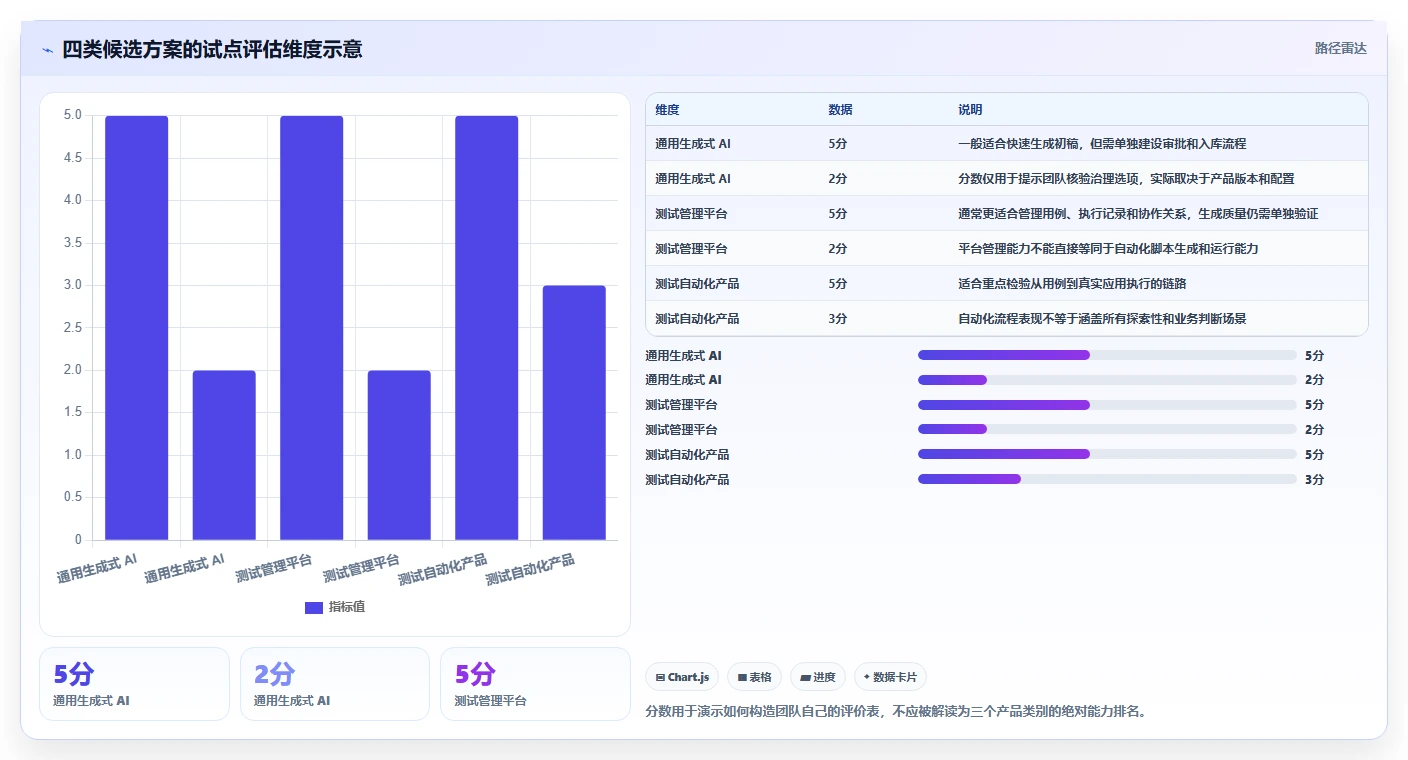Select the cell 分数仅用于提示团队核验治理选项
The image size is (1408, 760).
point(1126,179)
